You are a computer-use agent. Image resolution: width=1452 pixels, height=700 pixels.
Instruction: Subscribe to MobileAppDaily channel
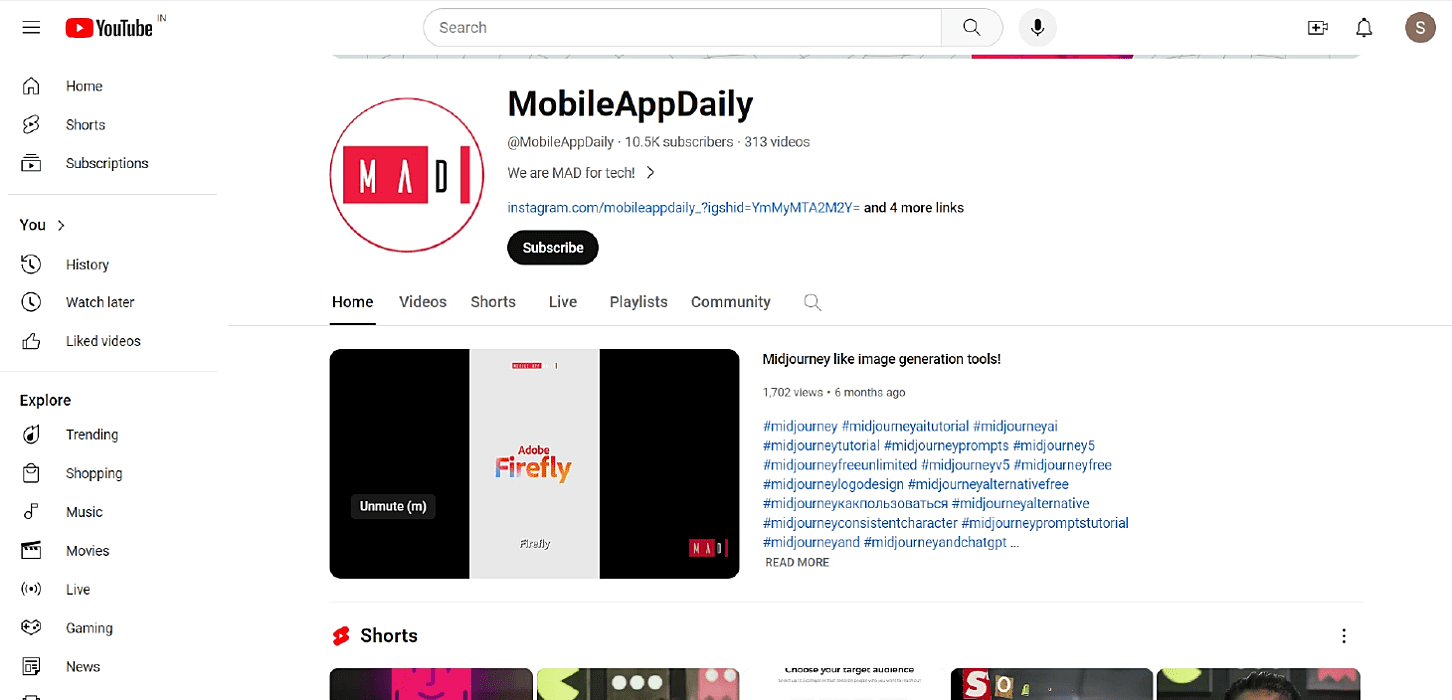click(553, 248)
